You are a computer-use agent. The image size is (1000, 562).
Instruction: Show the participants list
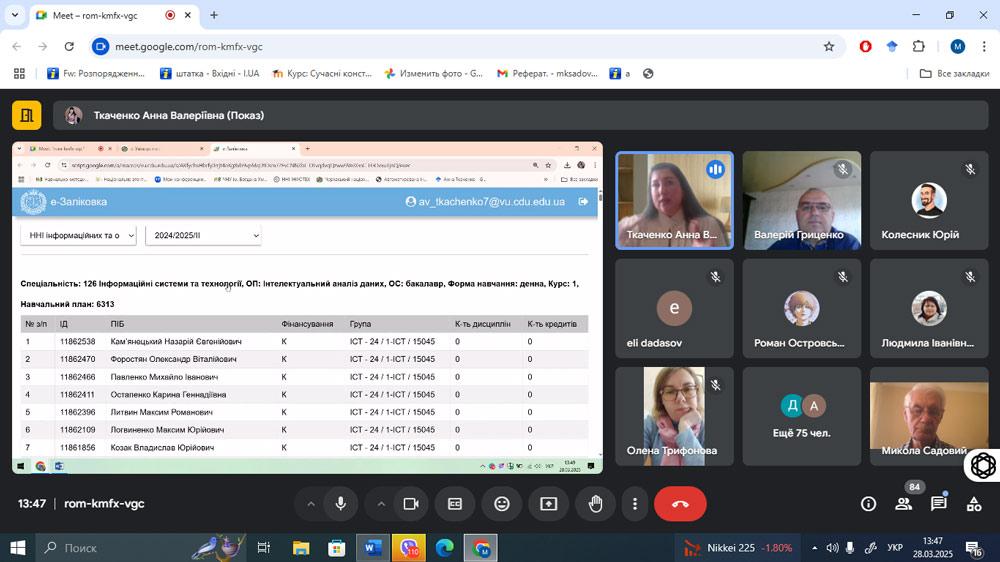pyautogui.click(x=904, y=504)
